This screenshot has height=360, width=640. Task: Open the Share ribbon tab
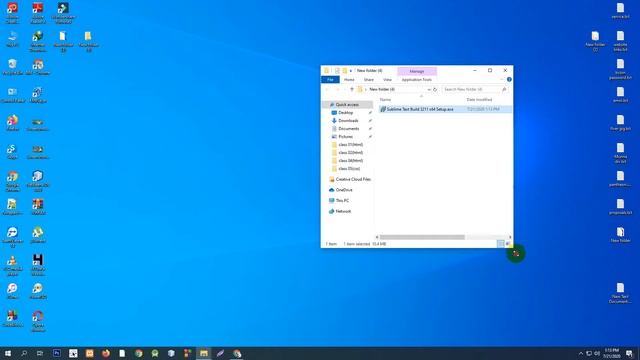point(369,80)
